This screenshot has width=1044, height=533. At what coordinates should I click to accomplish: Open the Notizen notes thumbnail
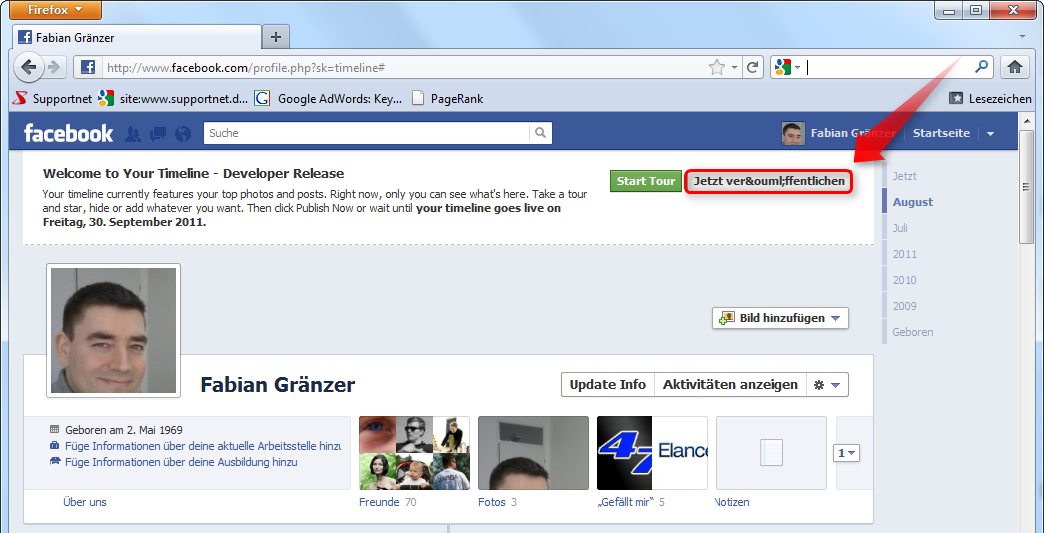point(771,453)
